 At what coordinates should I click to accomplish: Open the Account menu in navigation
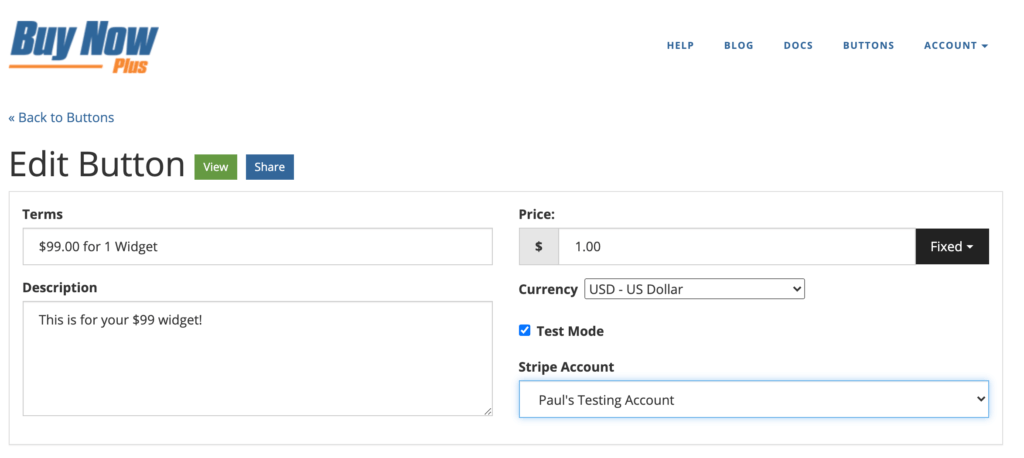coord(955,45)
